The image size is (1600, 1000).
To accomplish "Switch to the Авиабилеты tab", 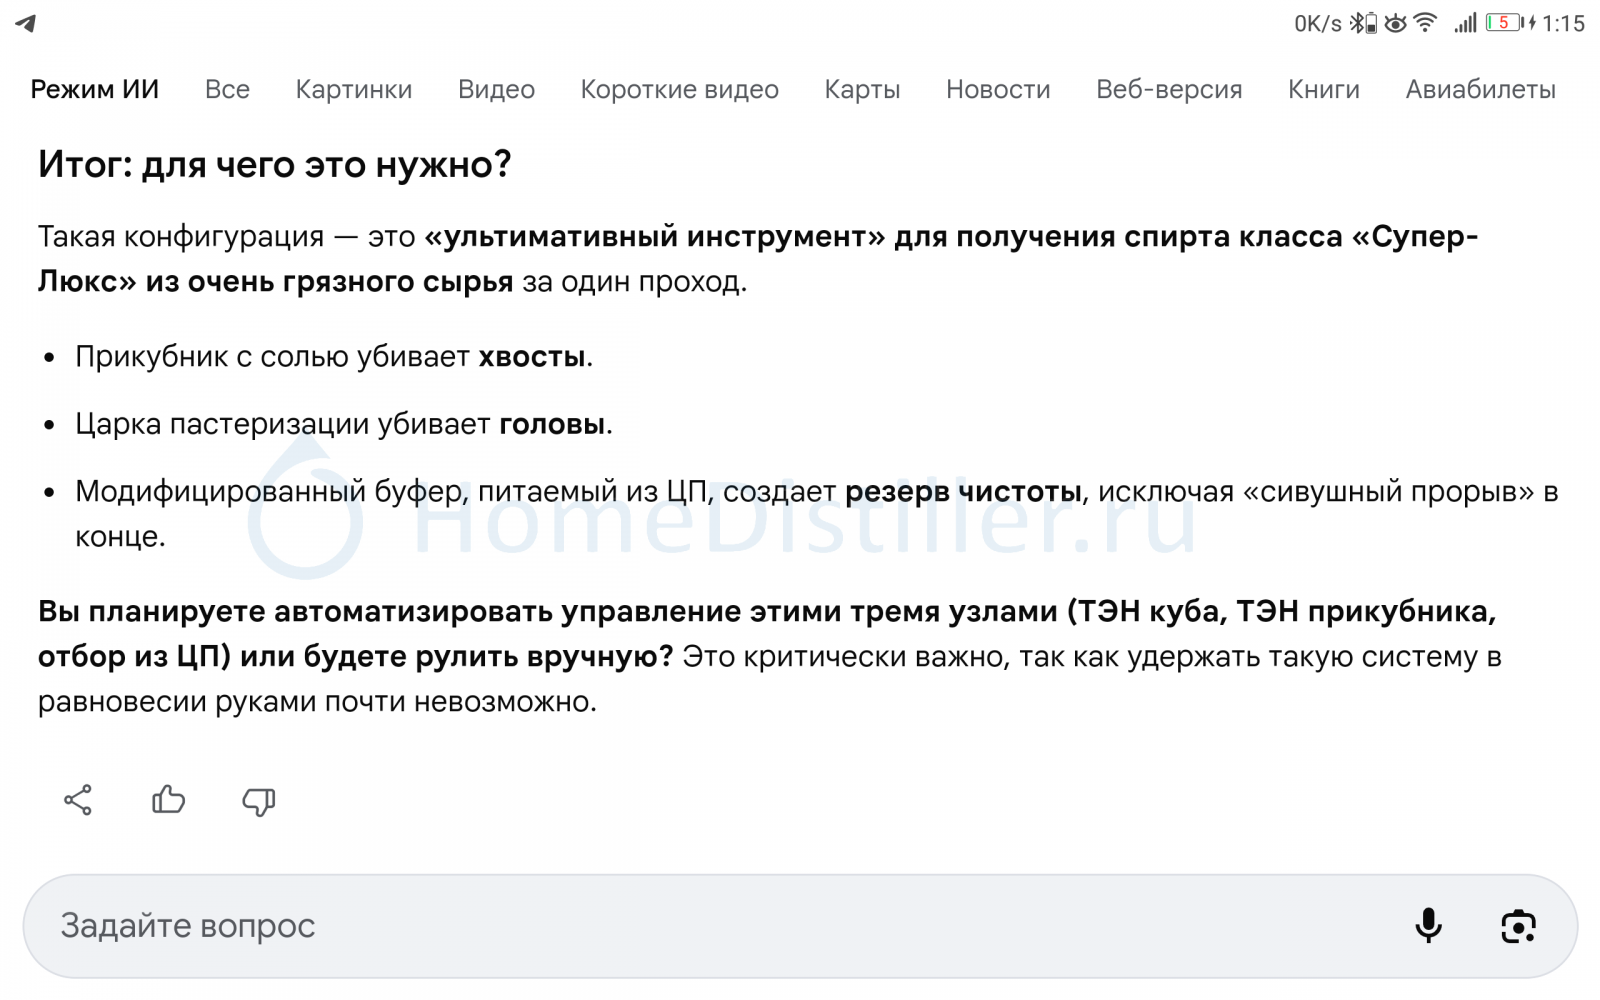I will tap(1480, 90).
